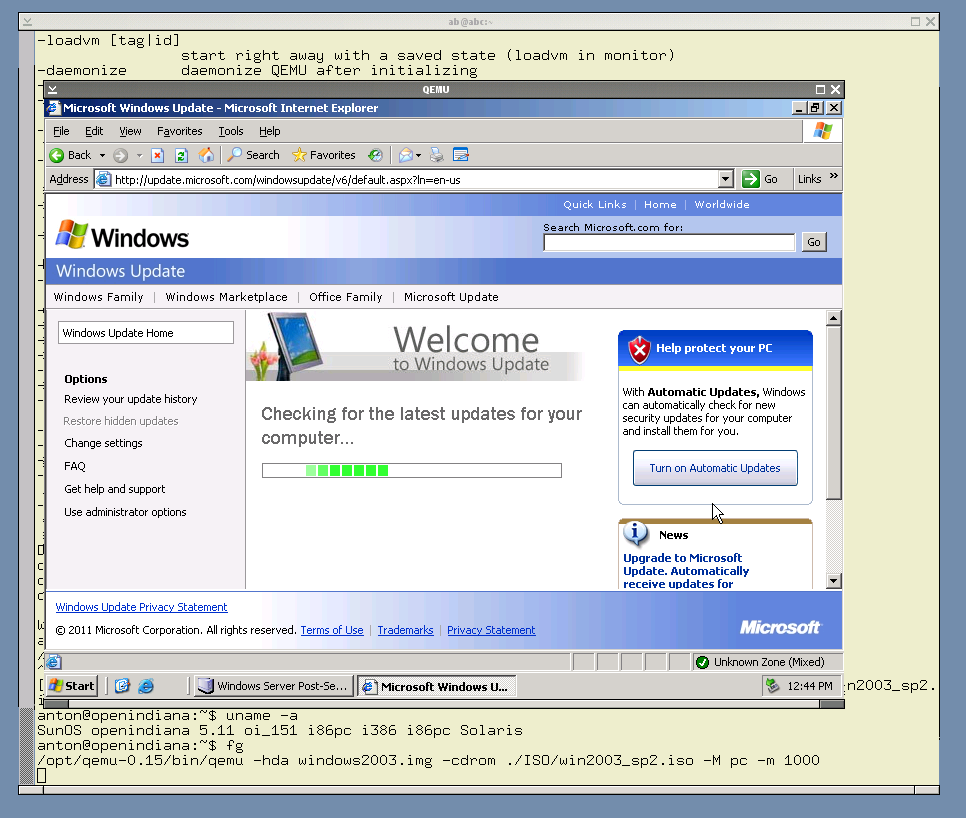Open the Windows Start button
This screenshot has width=966, height=818.
(x=72, y=686)
